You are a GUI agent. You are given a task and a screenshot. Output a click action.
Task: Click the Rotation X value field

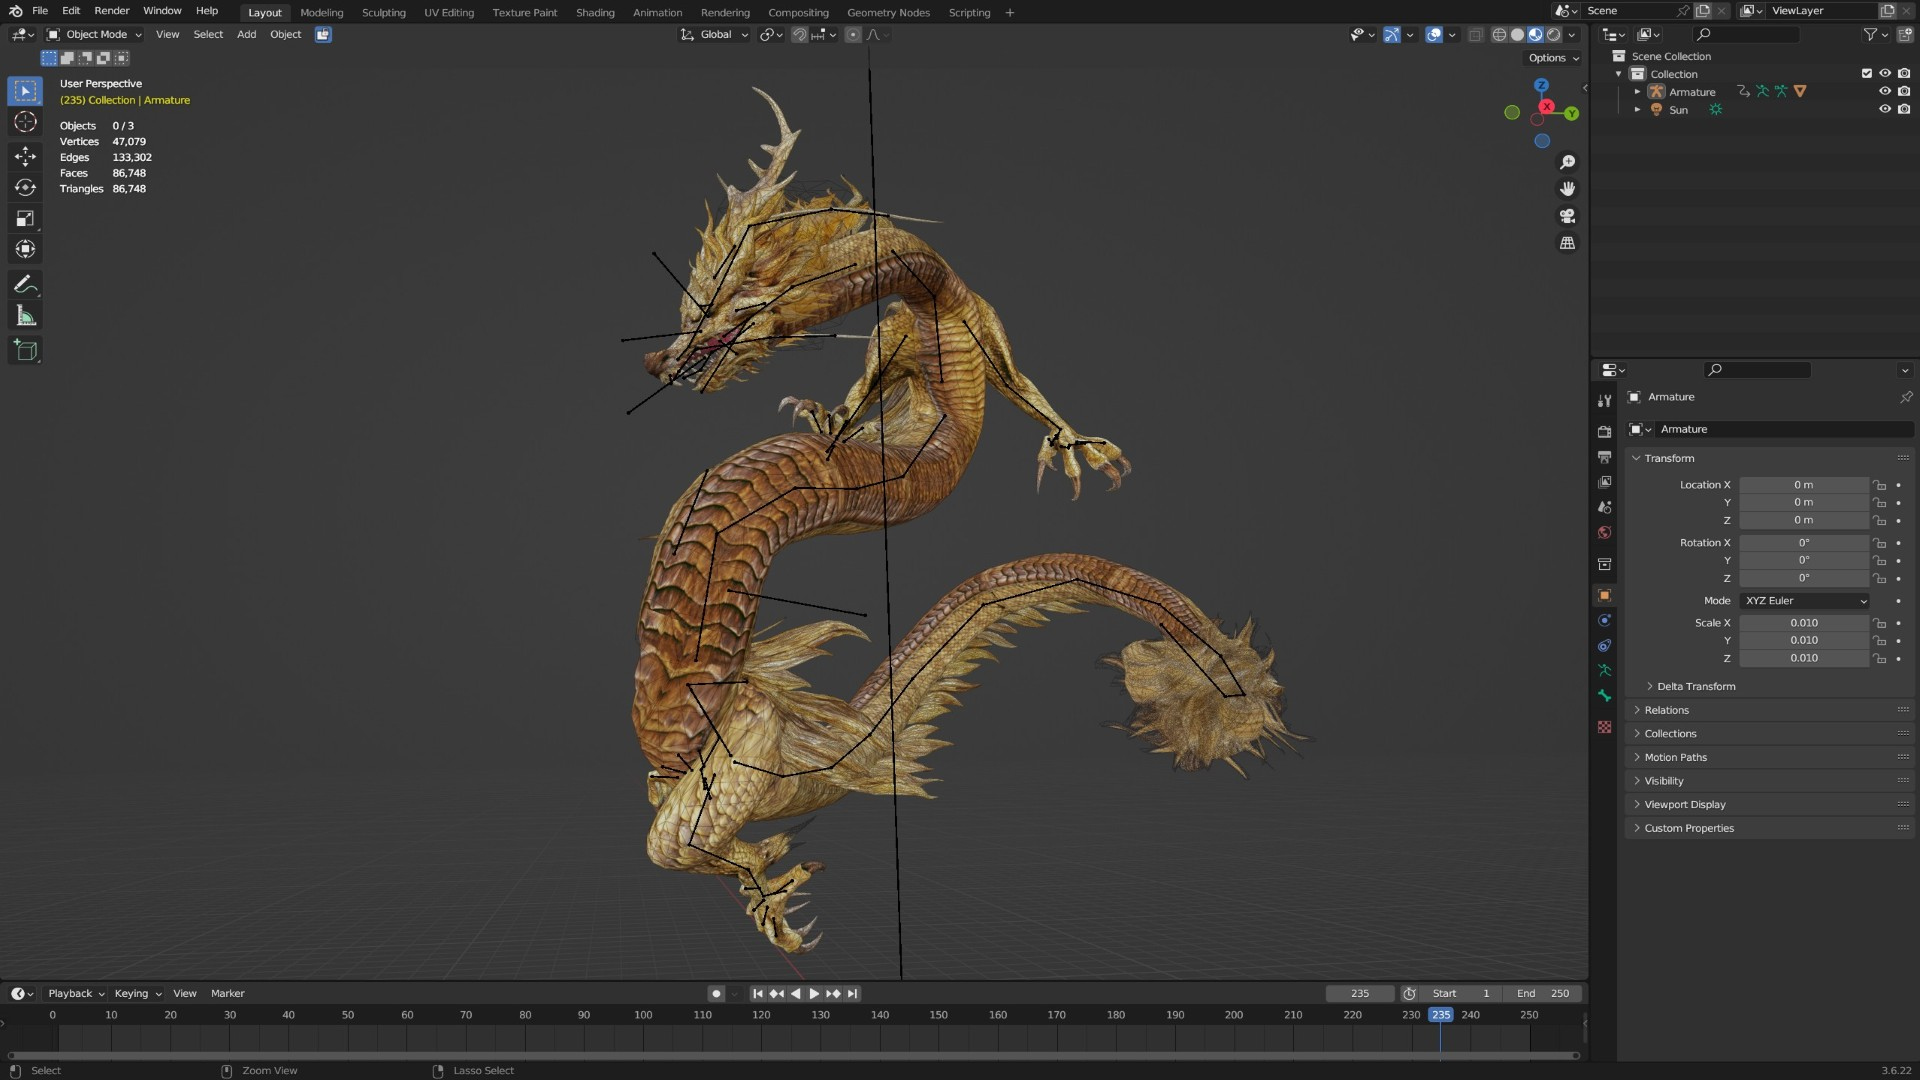click(1804, 543)
